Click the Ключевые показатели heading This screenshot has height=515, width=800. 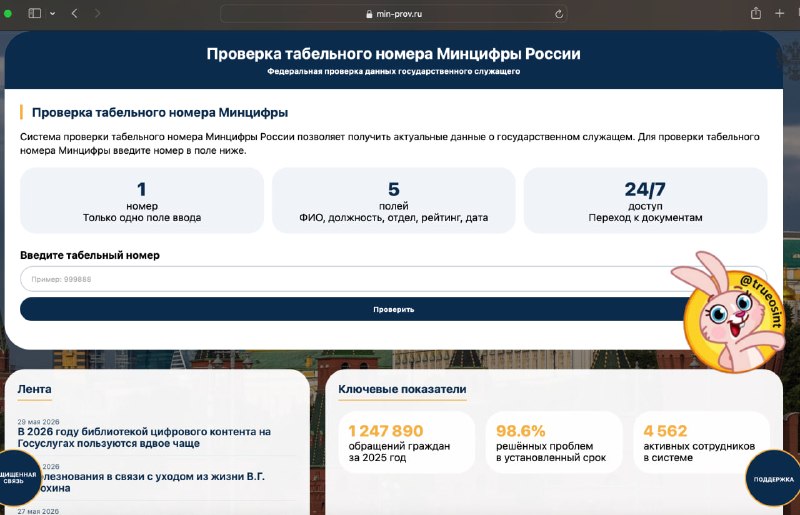[402, 389]
